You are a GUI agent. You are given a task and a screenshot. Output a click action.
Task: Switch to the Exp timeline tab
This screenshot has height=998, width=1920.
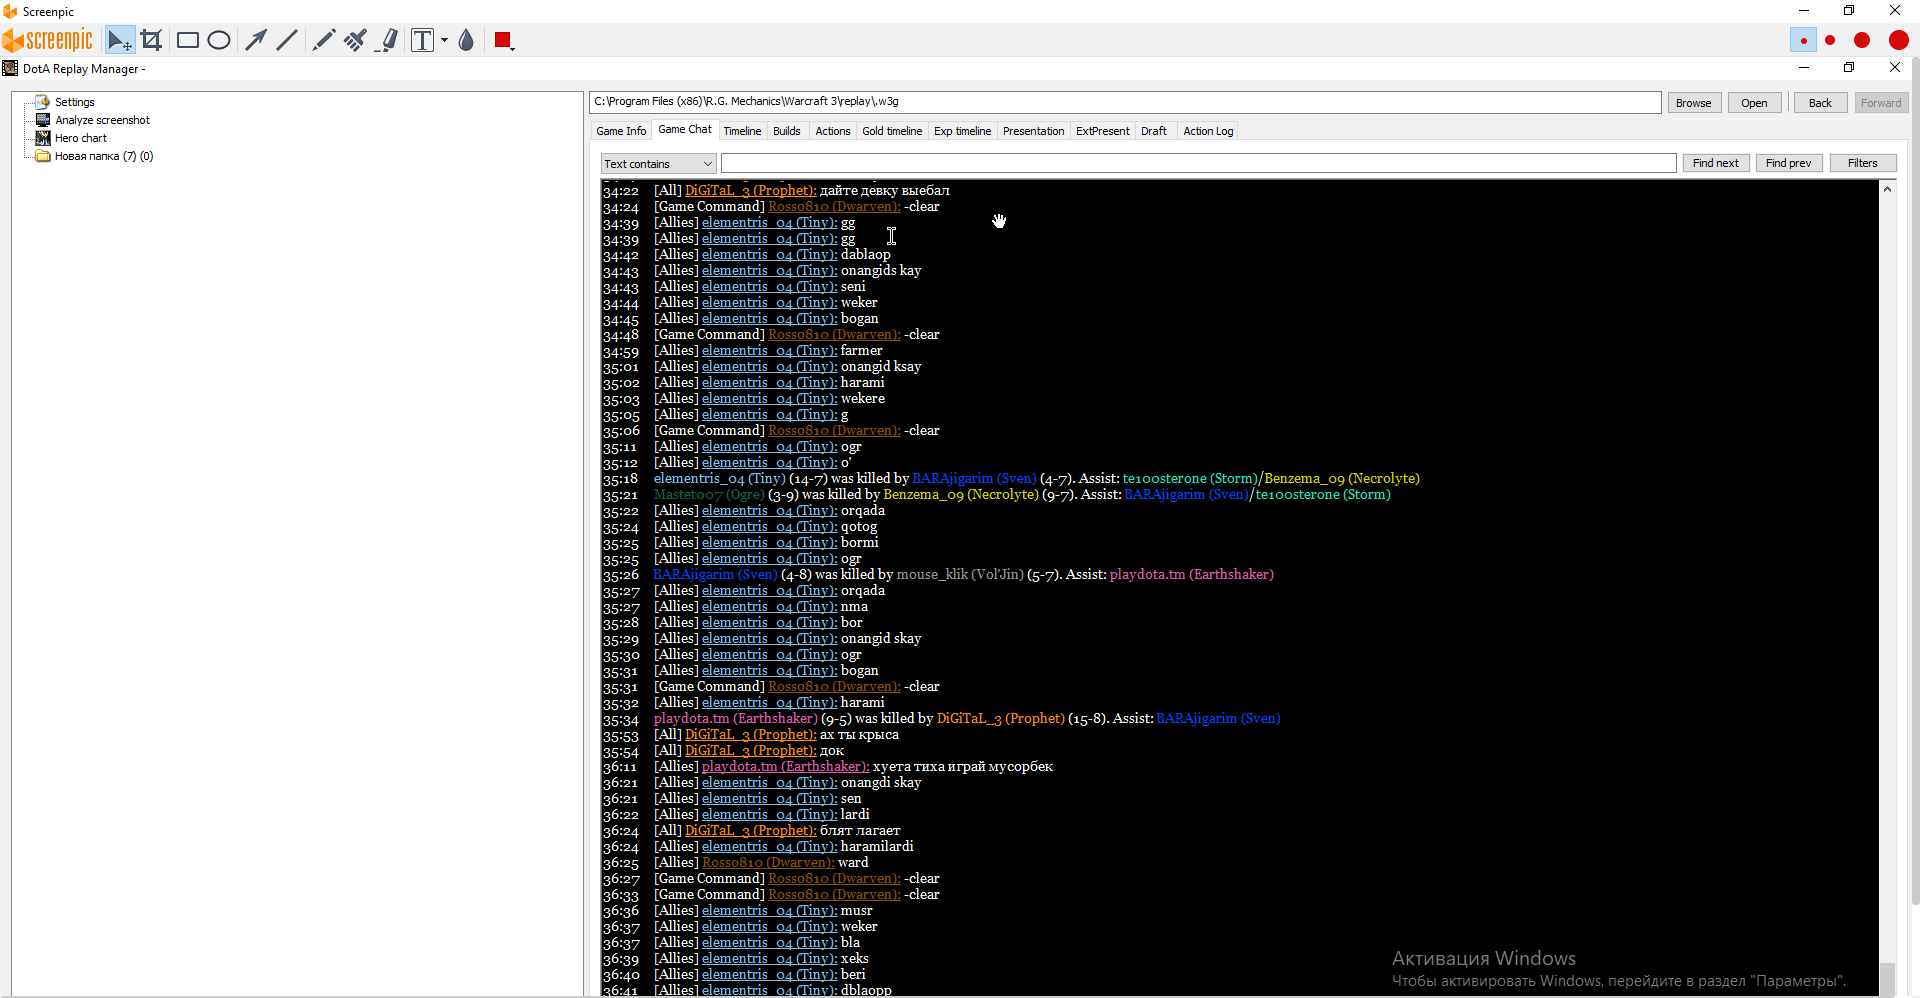[x=962, y=131]
